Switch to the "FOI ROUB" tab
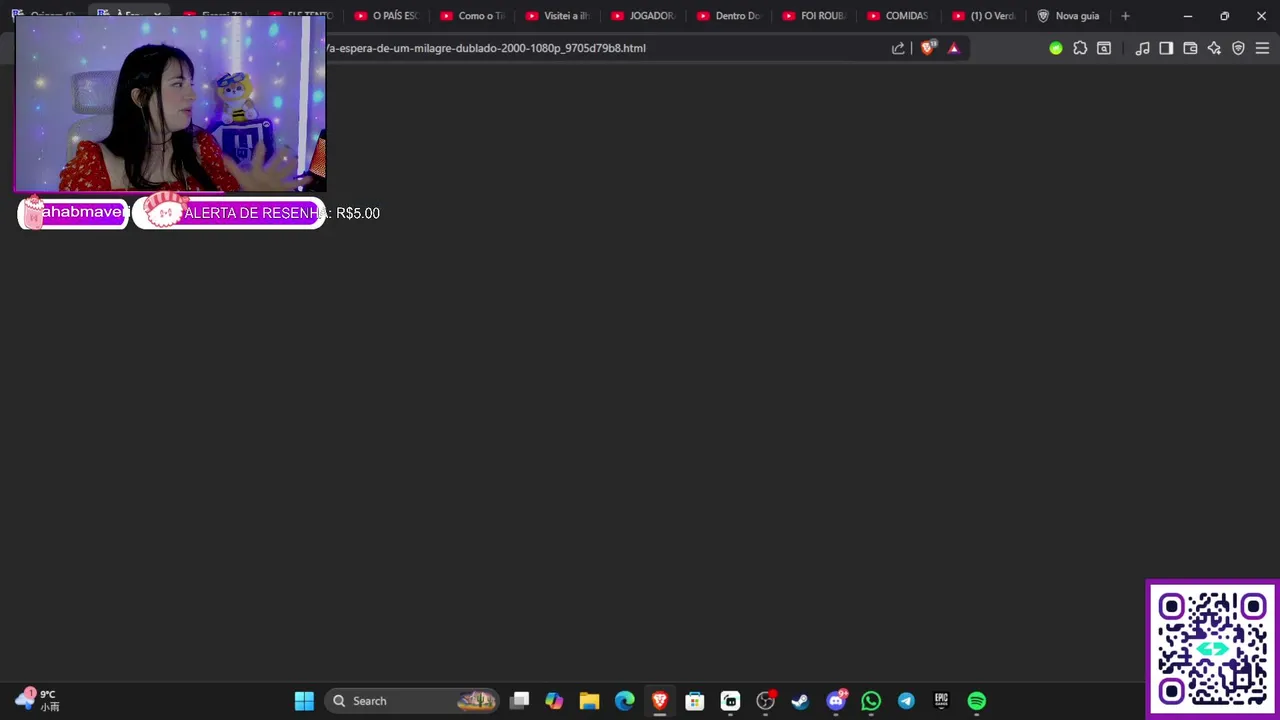This screenshot has width=1280, height=720. (x=817, y=16)
